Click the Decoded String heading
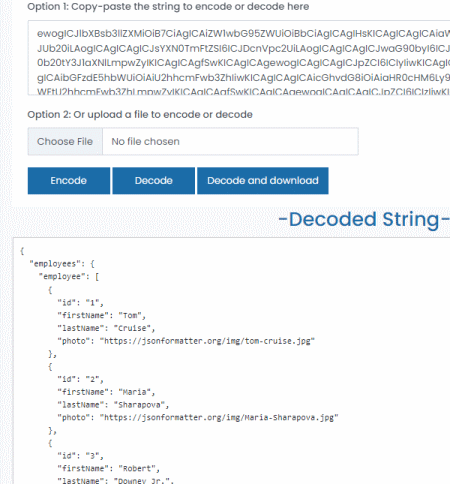450x484 pixels. pyautogui.click(x=364, y=220)
